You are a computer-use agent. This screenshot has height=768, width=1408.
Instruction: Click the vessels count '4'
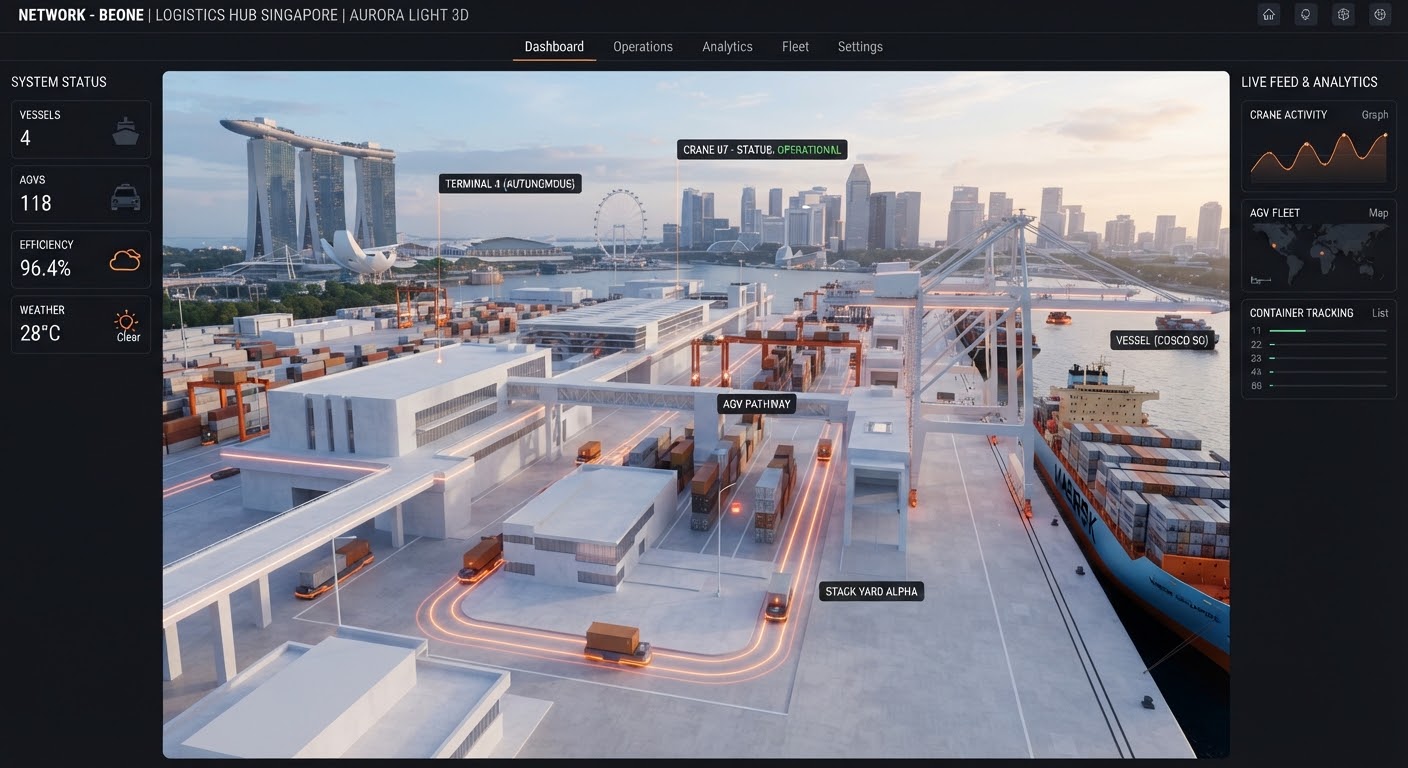26,138
